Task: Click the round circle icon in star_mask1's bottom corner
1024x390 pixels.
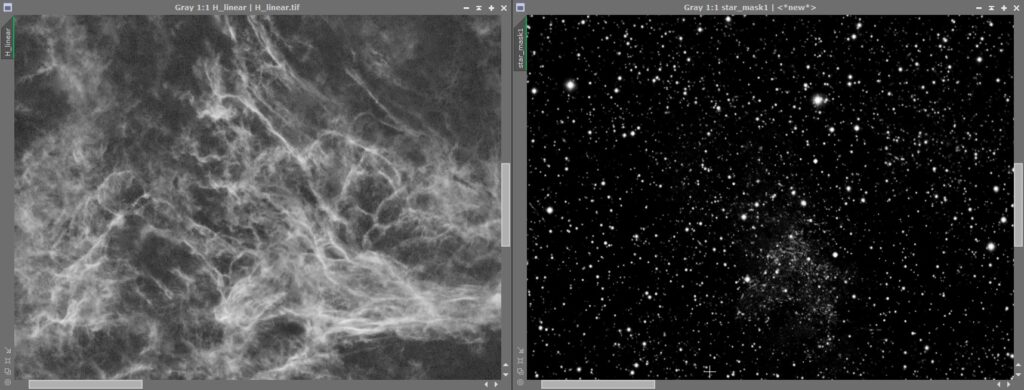Action: tap(520, 382)
